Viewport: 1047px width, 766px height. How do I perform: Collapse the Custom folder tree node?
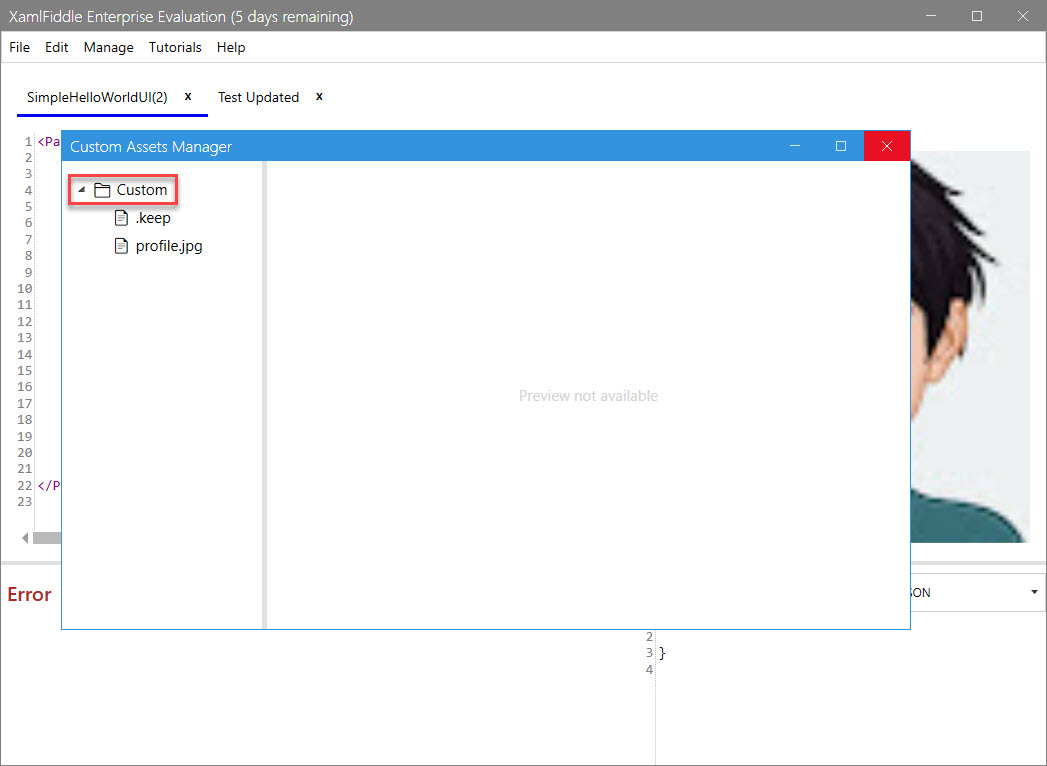81,190
